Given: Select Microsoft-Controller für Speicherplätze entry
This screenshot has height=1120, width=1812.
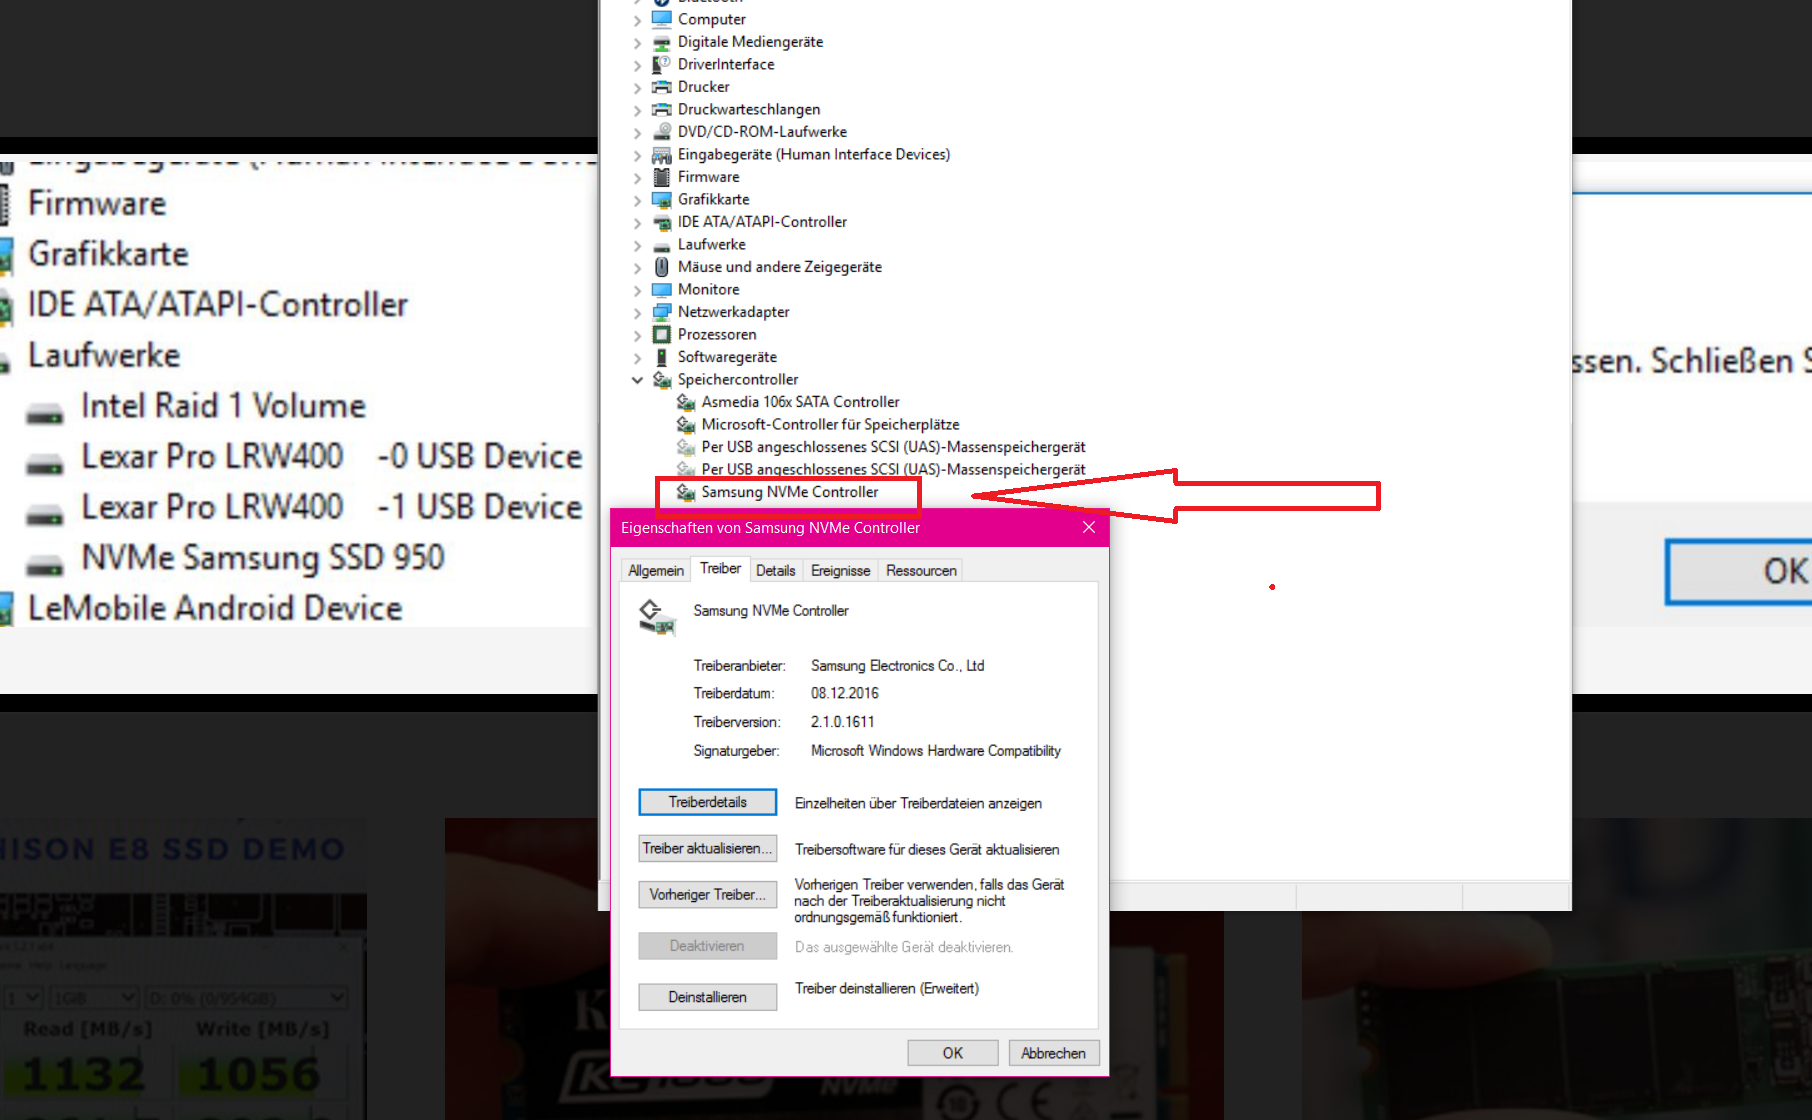Looking at the screenshot, I should click(x=830, y=424).
